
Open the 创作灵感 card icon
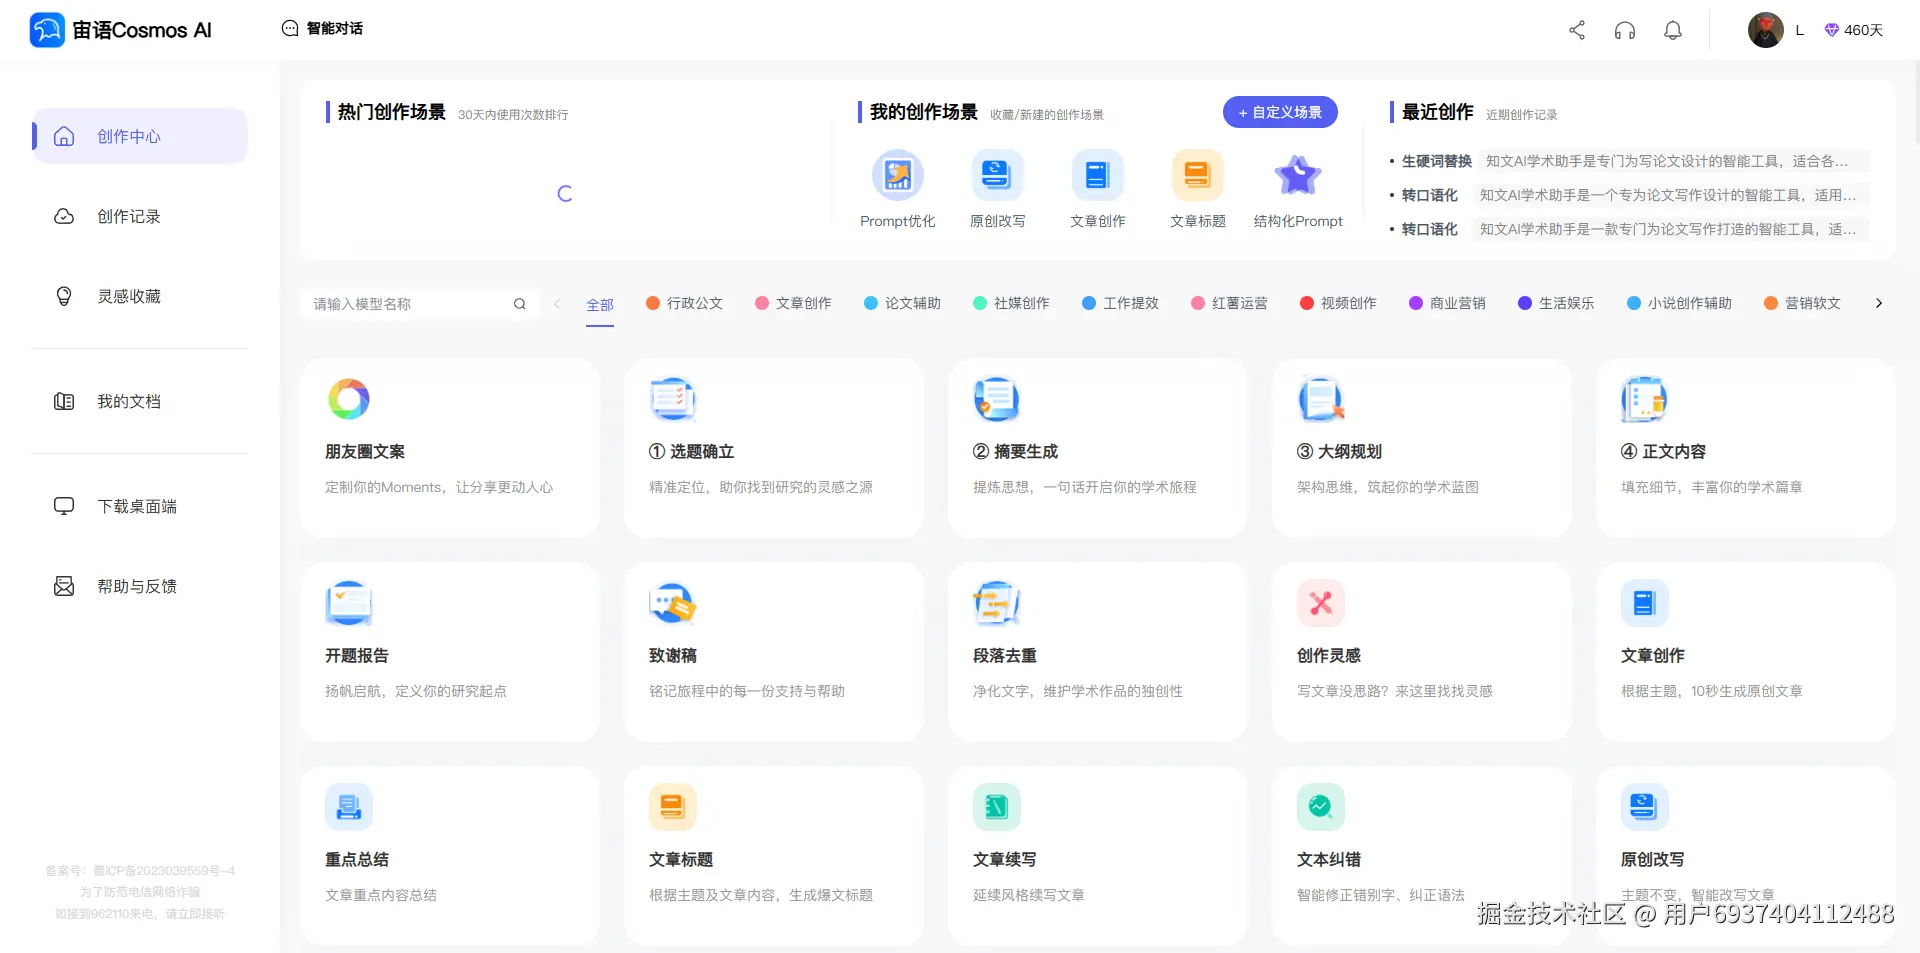point(1321,603)
